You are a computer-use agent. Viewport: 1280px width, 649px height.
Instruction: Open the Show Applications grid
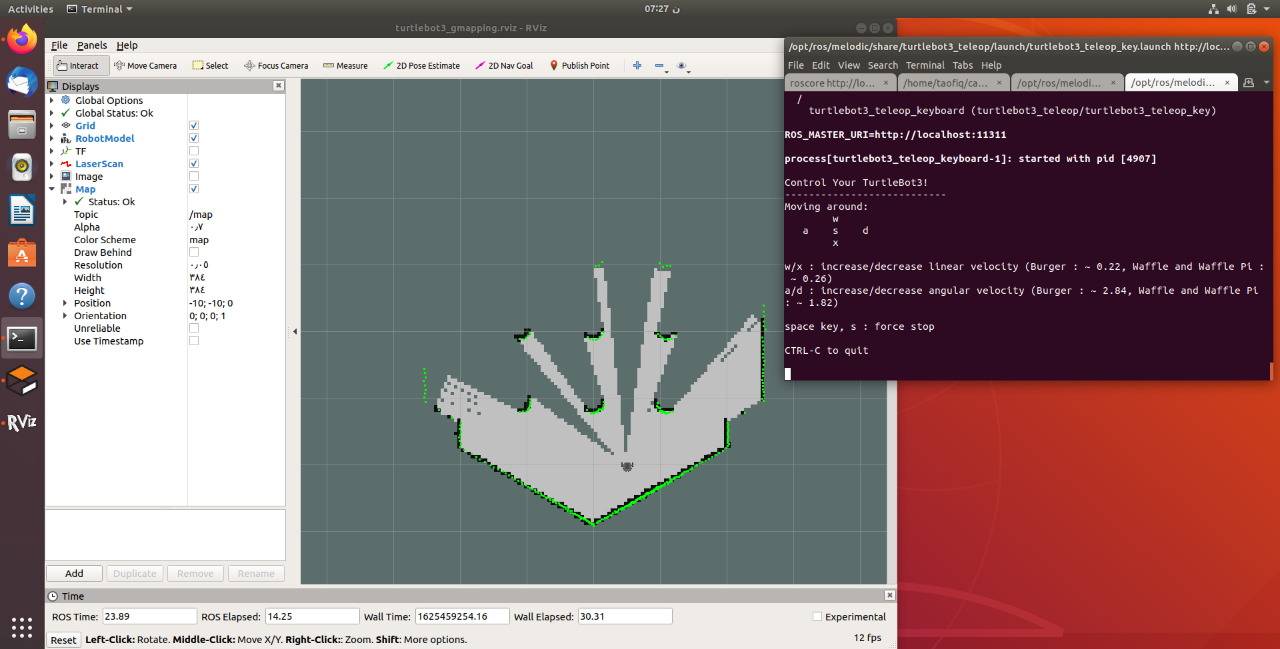(x=22, y=627)
